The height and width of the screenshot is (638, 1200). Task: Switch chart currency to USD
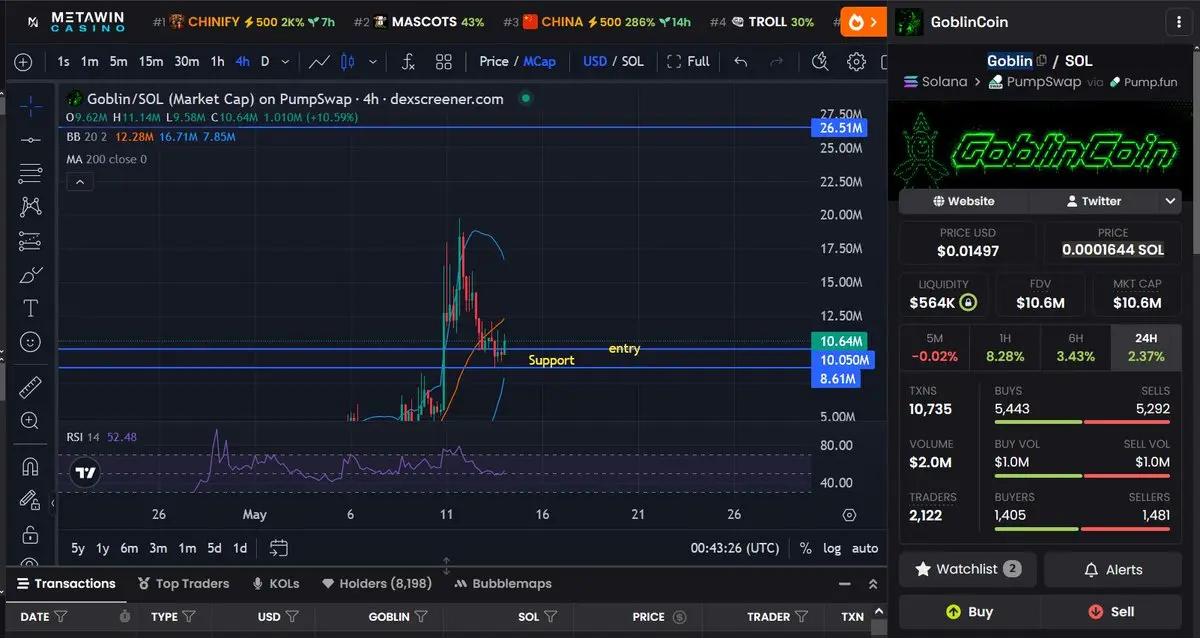pos(595,62)
